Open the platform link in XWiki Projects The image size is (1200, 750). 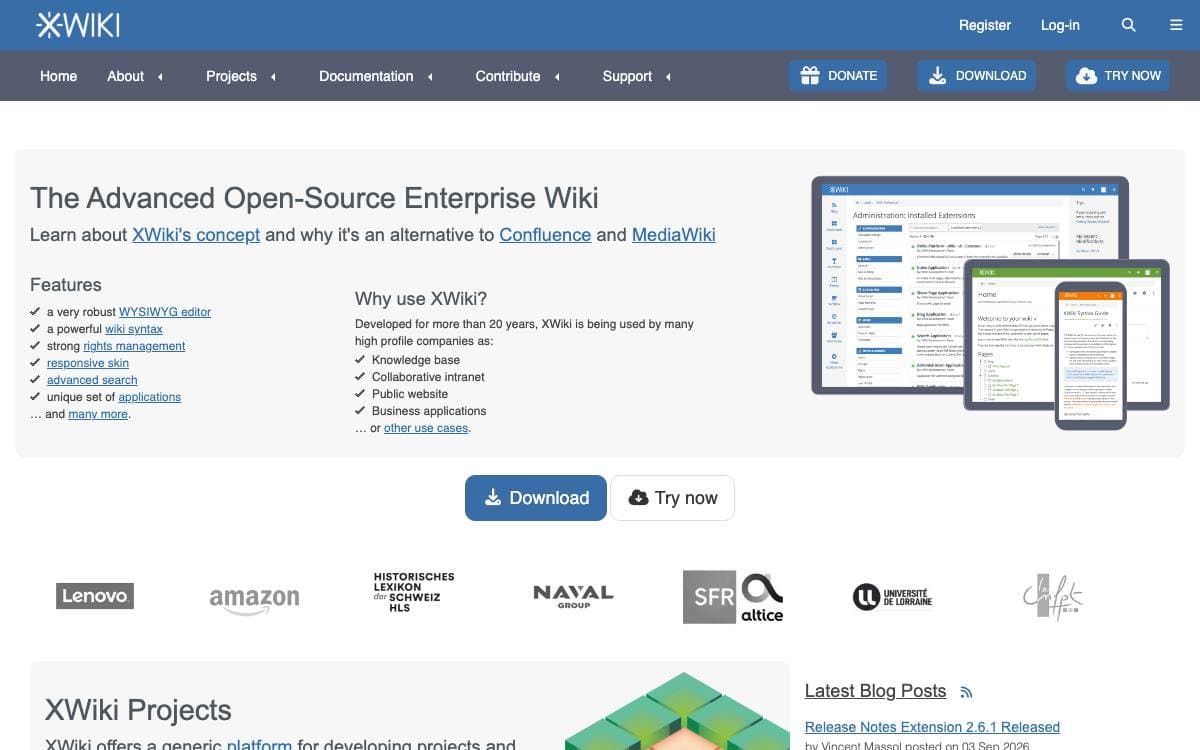259,744
